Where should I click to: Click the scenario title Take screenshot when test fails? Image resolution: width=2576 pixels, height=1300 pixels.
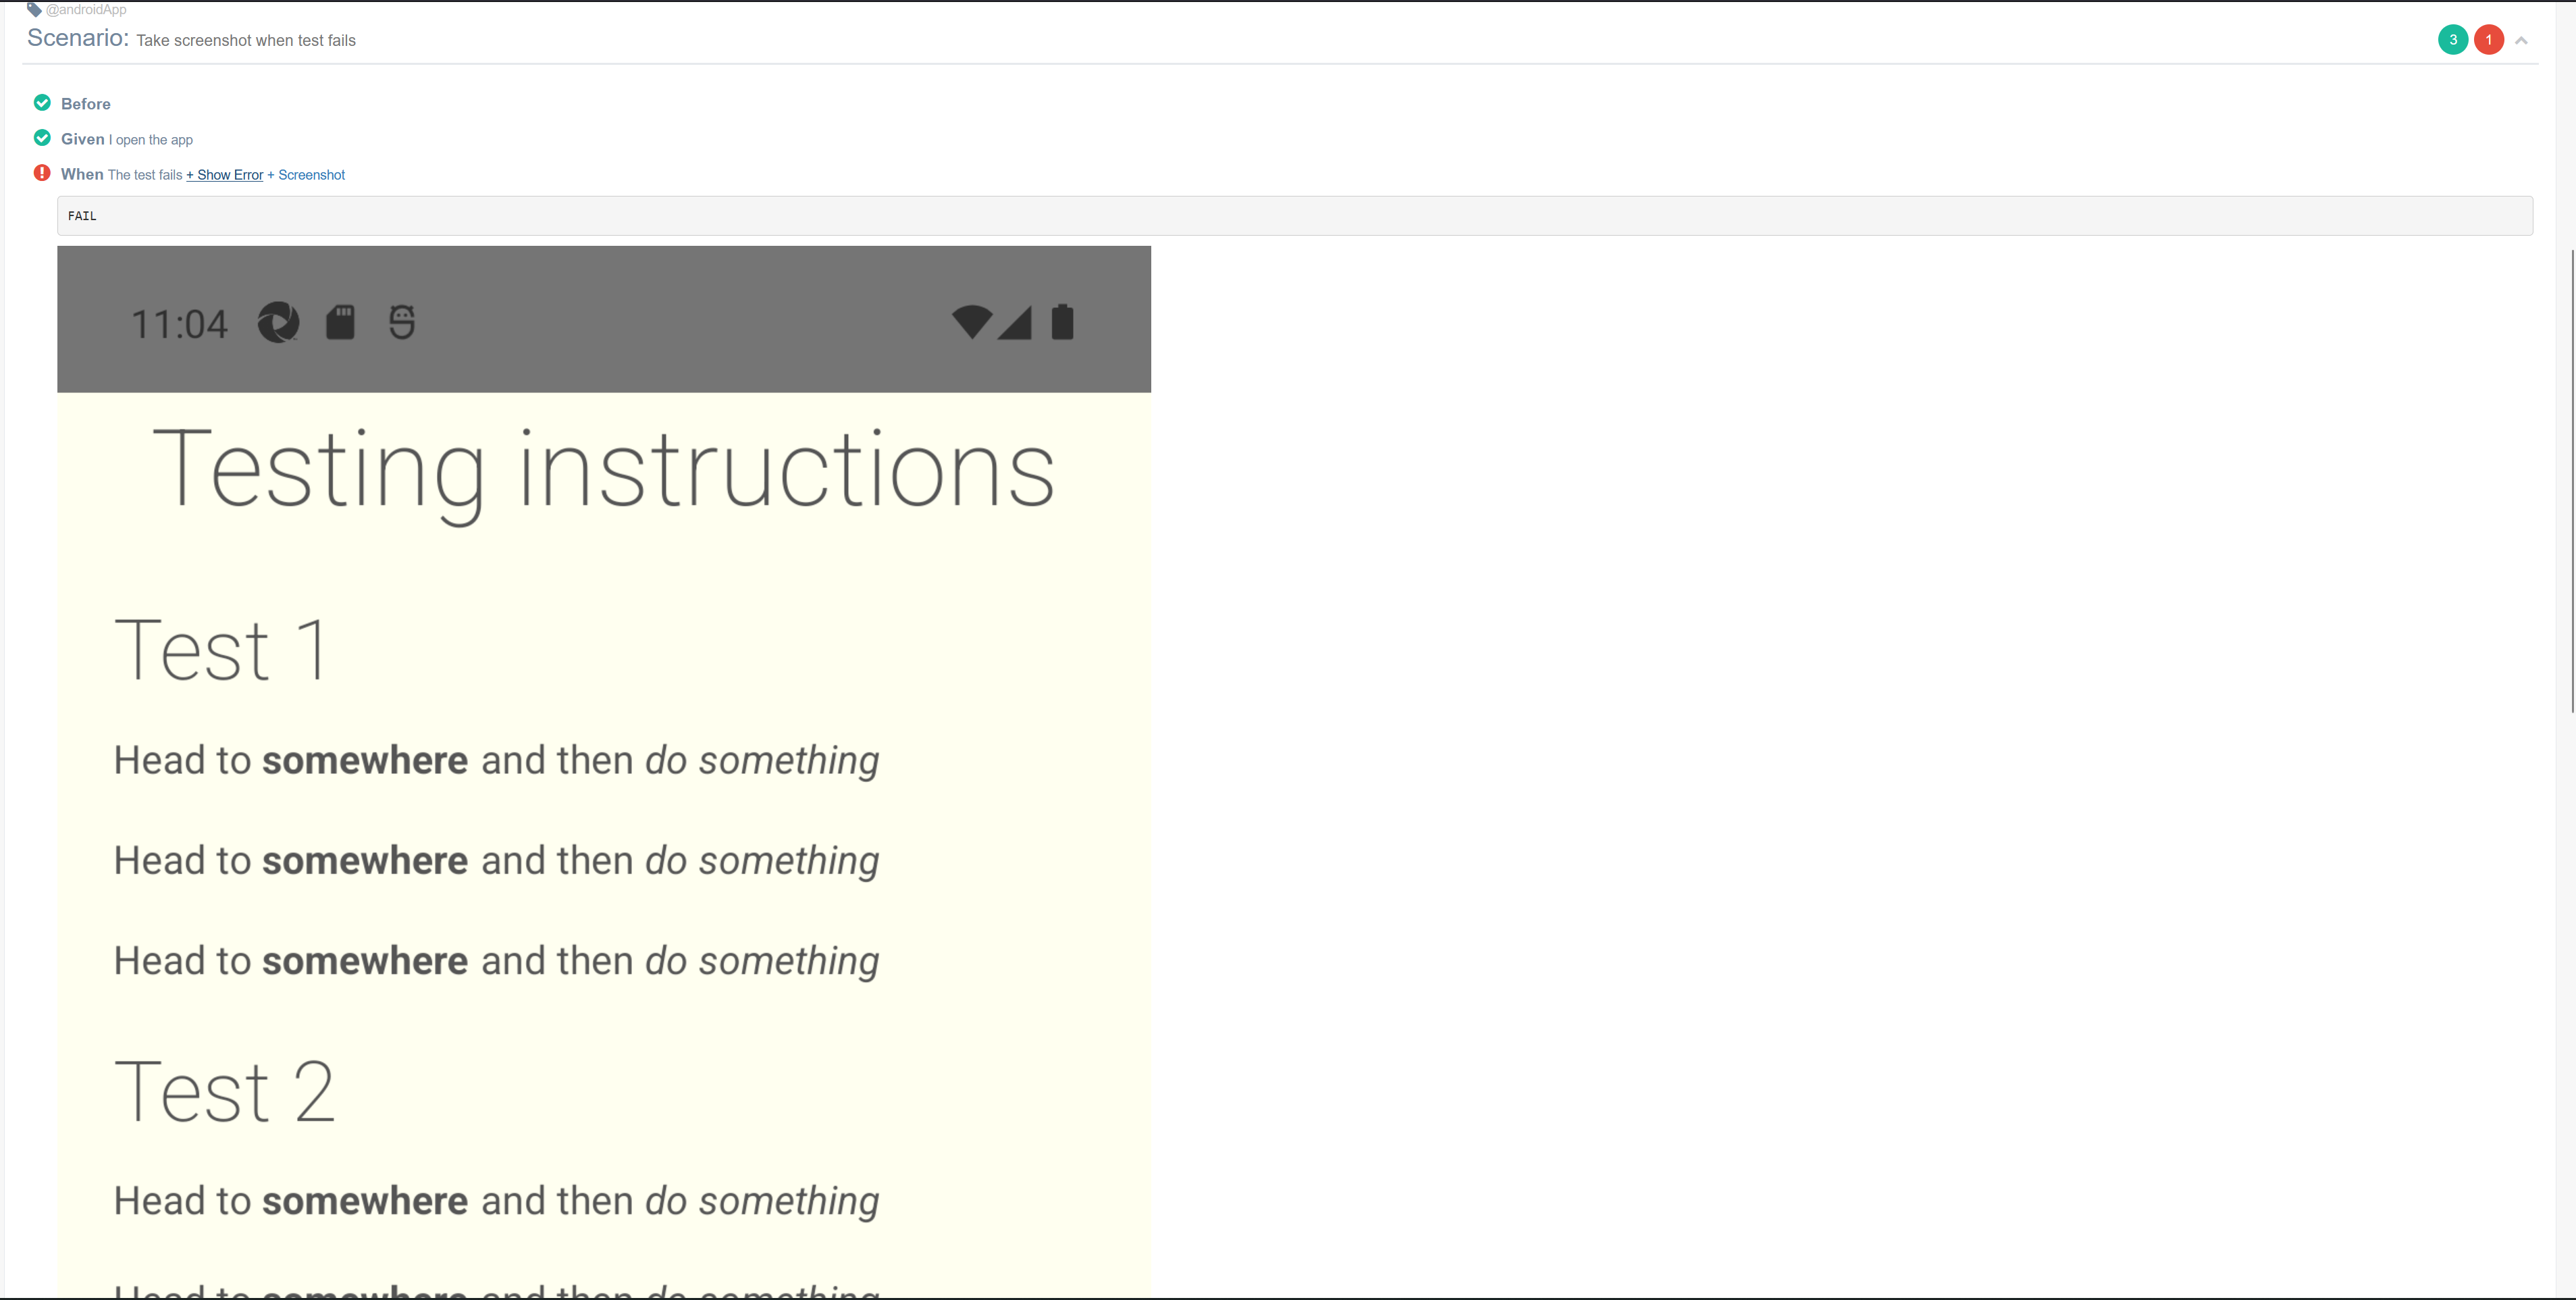[246, 40]
